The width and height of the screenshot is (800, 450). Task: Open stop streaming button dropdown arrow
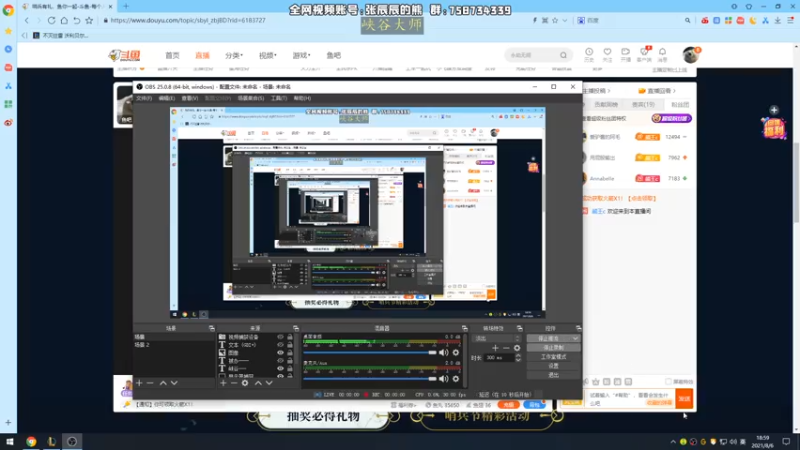point(575,338)
